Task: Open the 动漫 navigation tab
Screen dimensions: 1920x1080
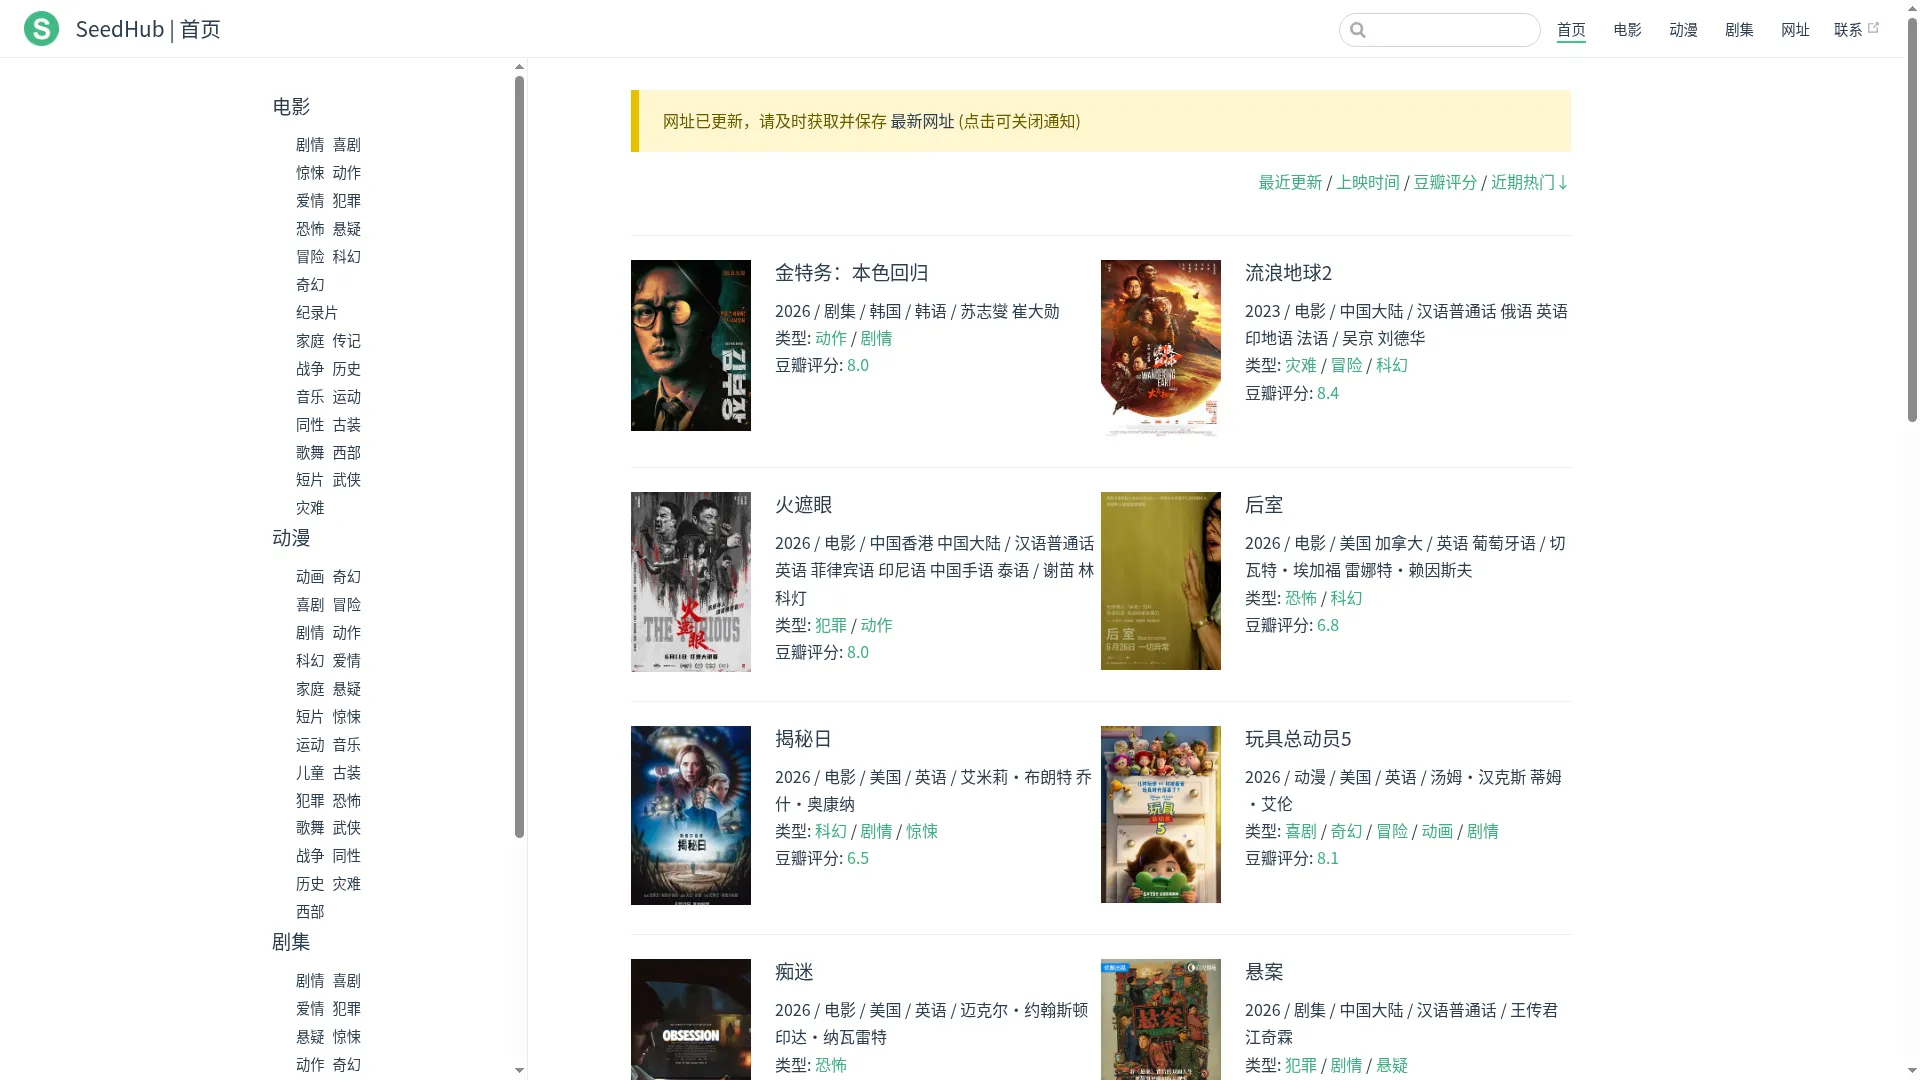Action: point(1683,30)
